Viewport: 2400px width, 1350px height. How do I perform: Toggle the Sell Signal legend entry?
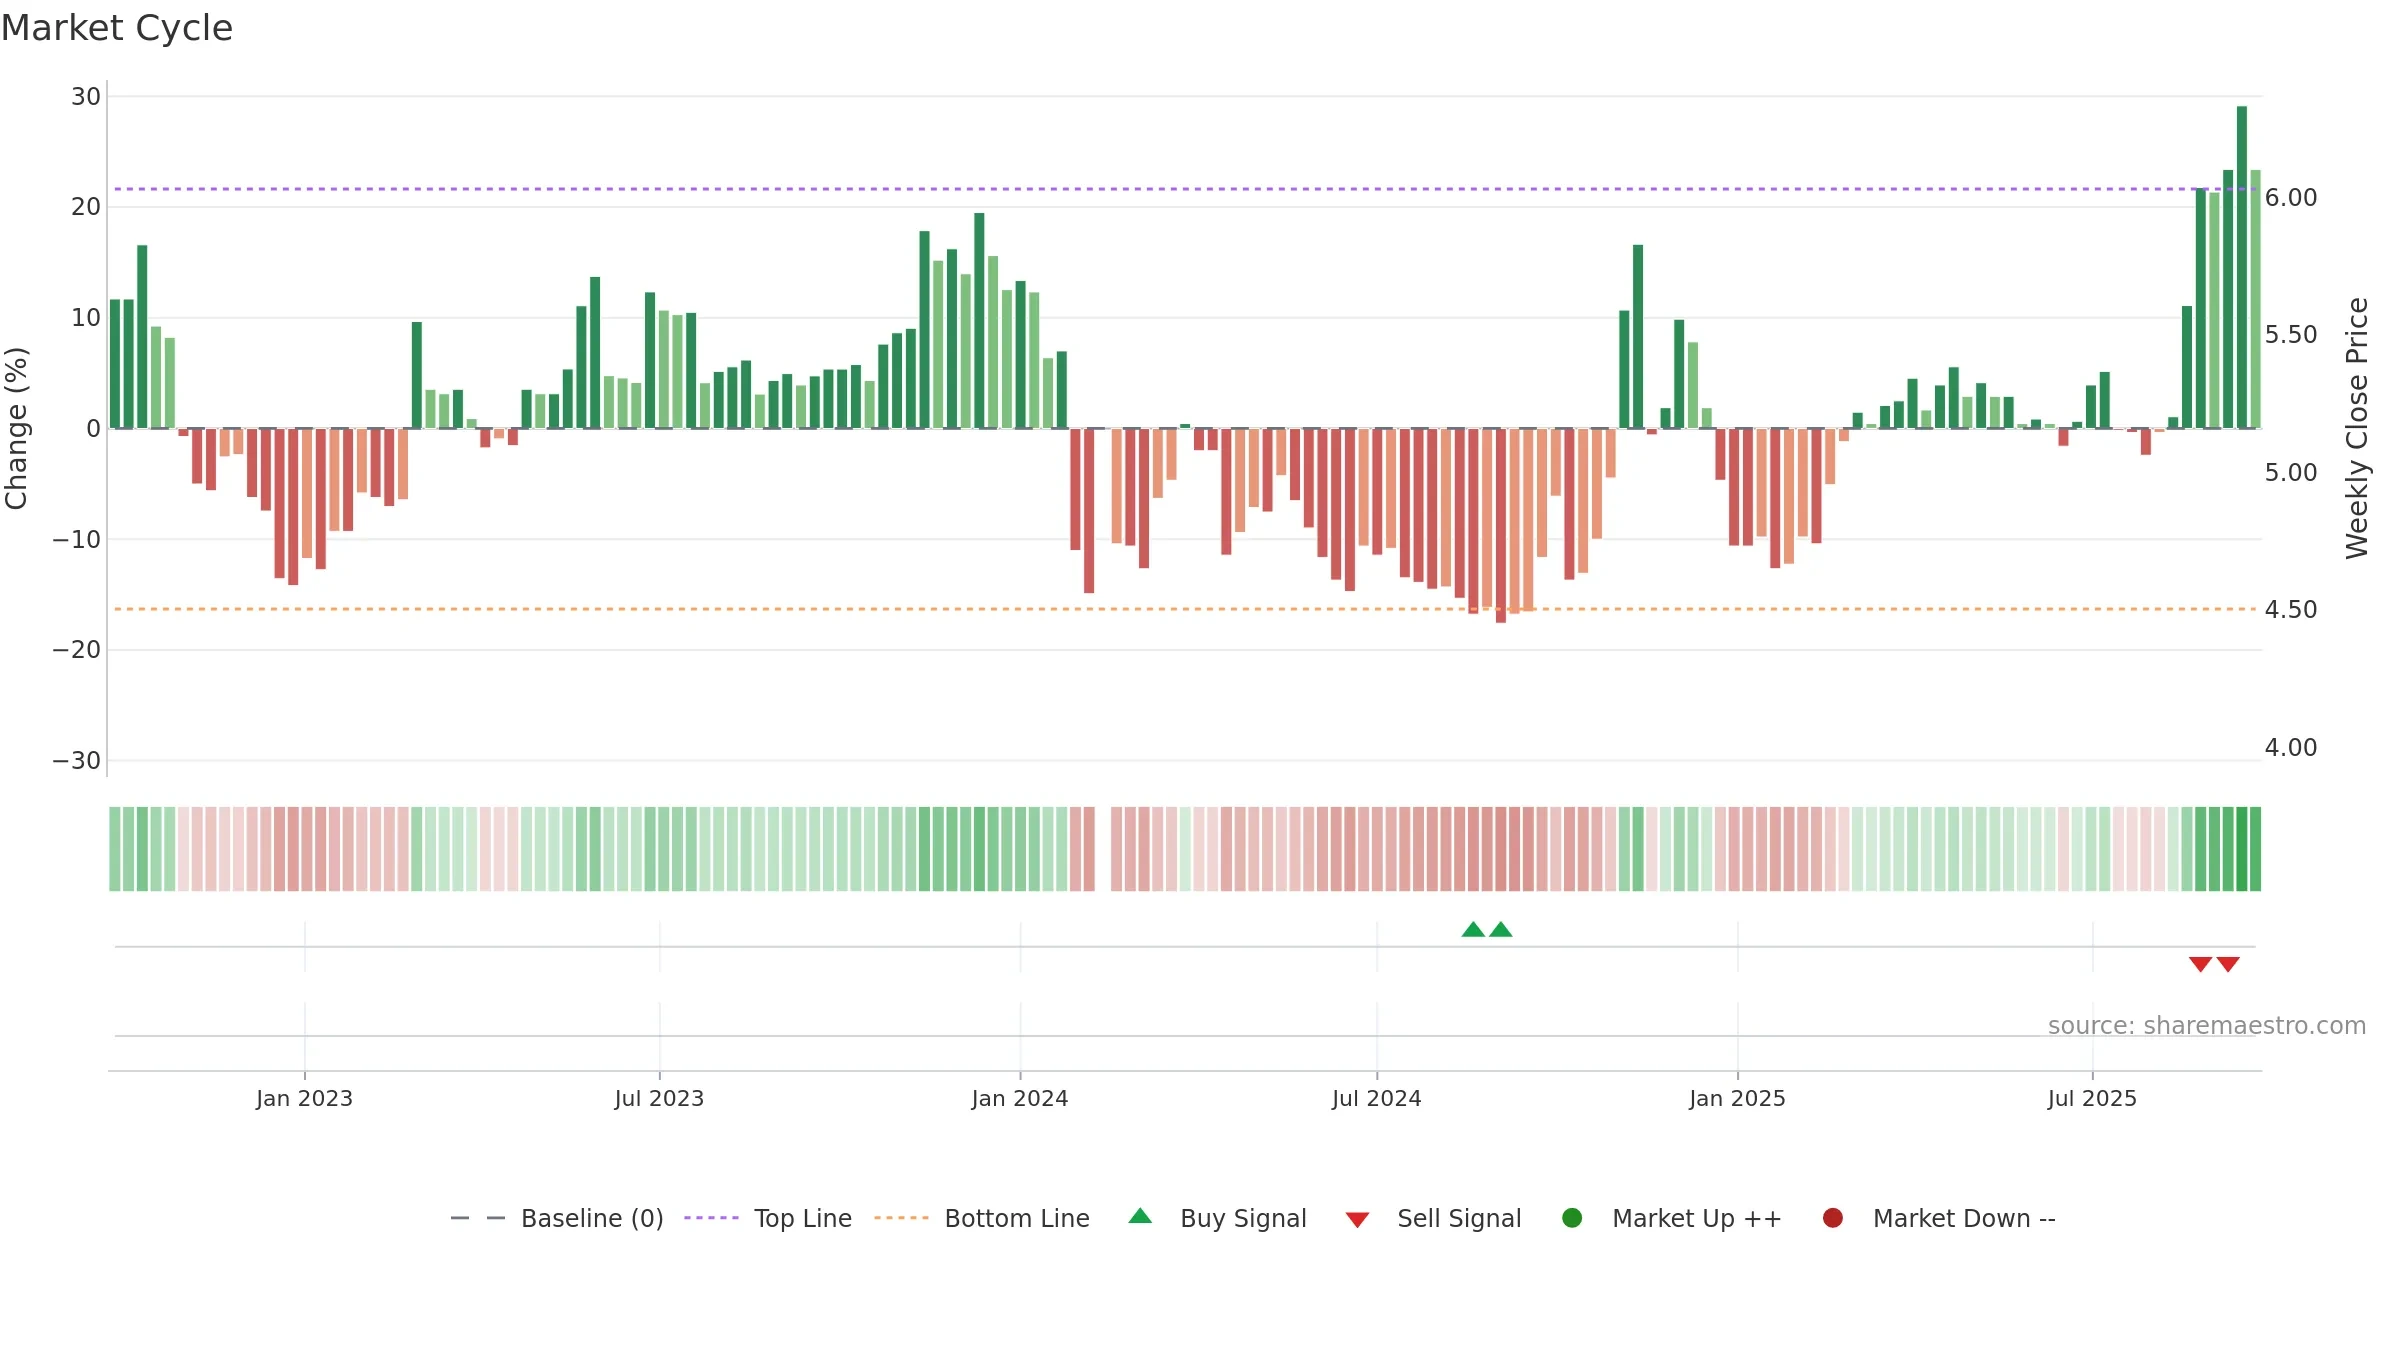point(1433,1218)
